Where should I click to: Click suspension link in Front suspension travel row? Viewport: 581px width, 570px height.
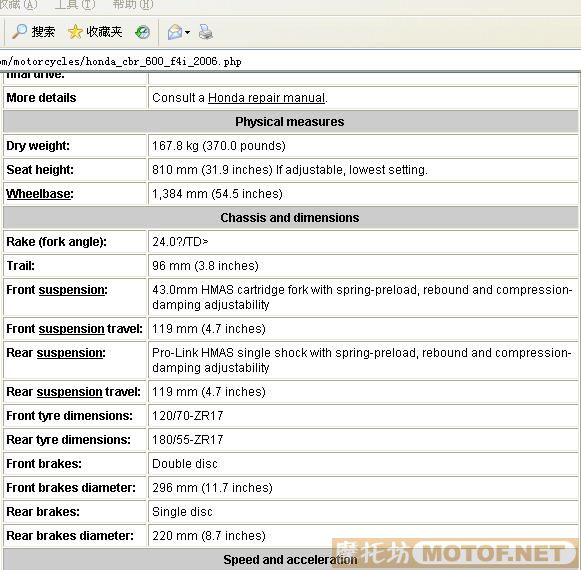[72, 329]
